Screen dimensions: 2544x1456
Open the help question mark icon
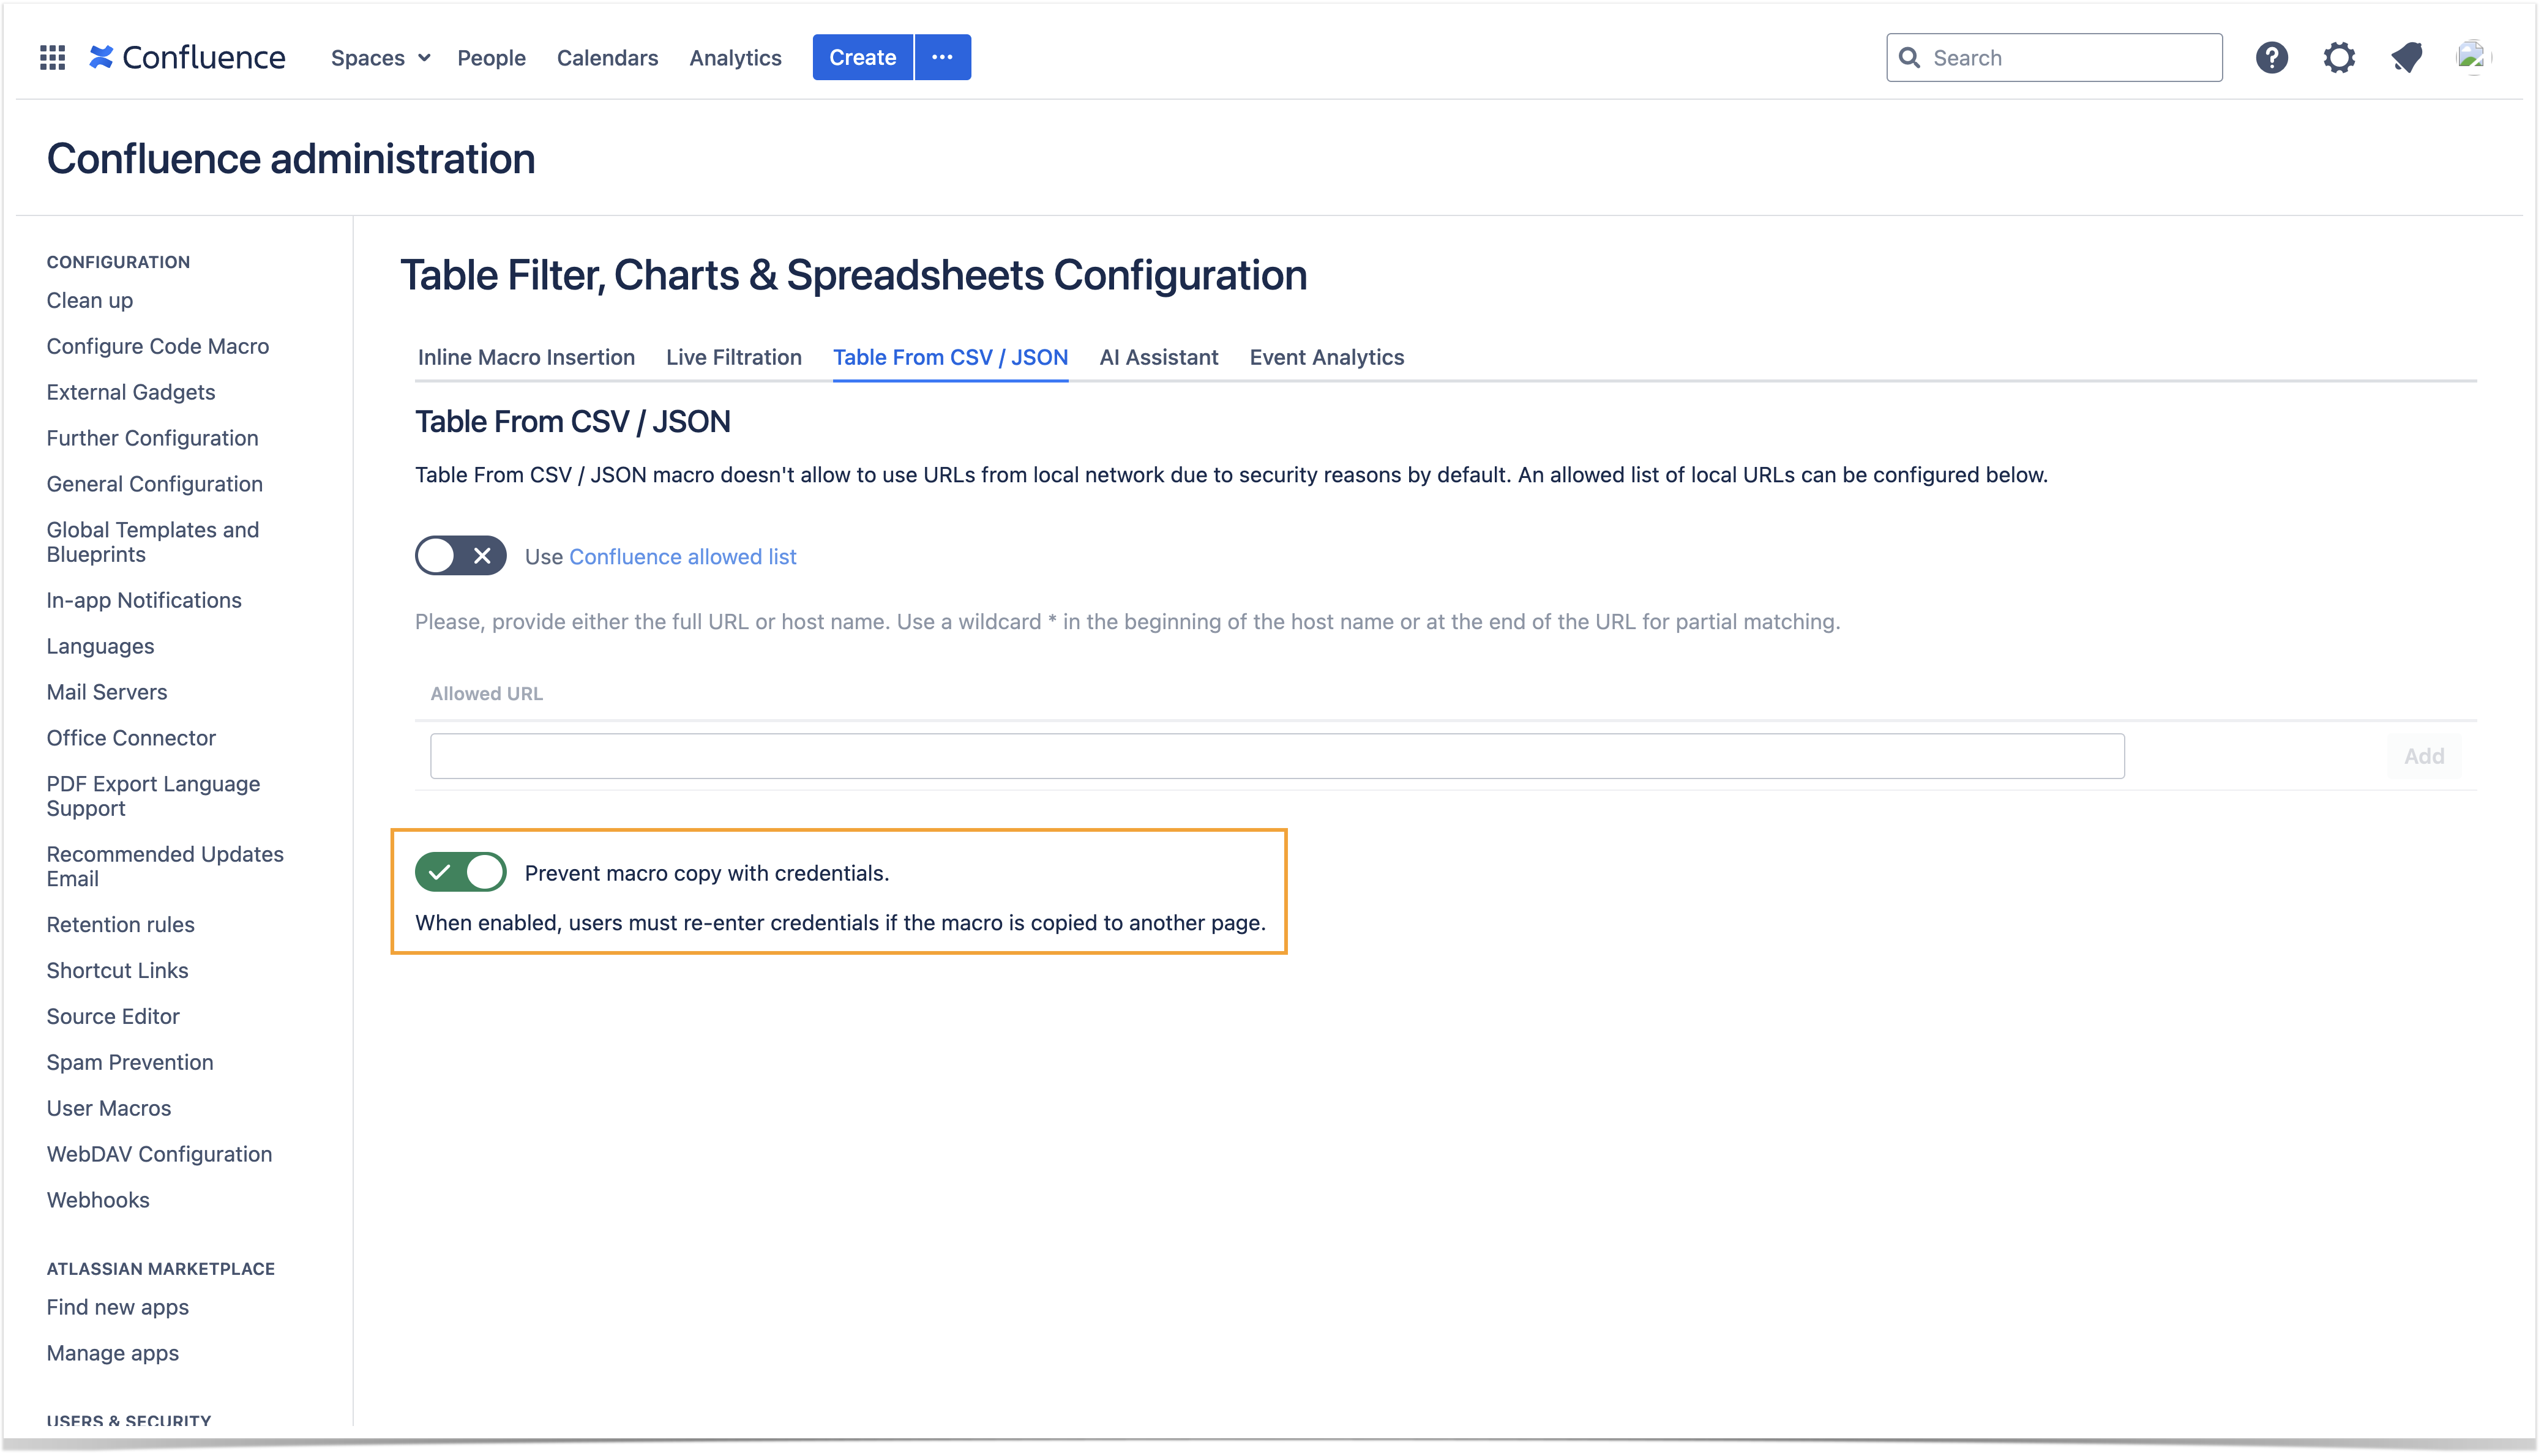click(2271, 58)
